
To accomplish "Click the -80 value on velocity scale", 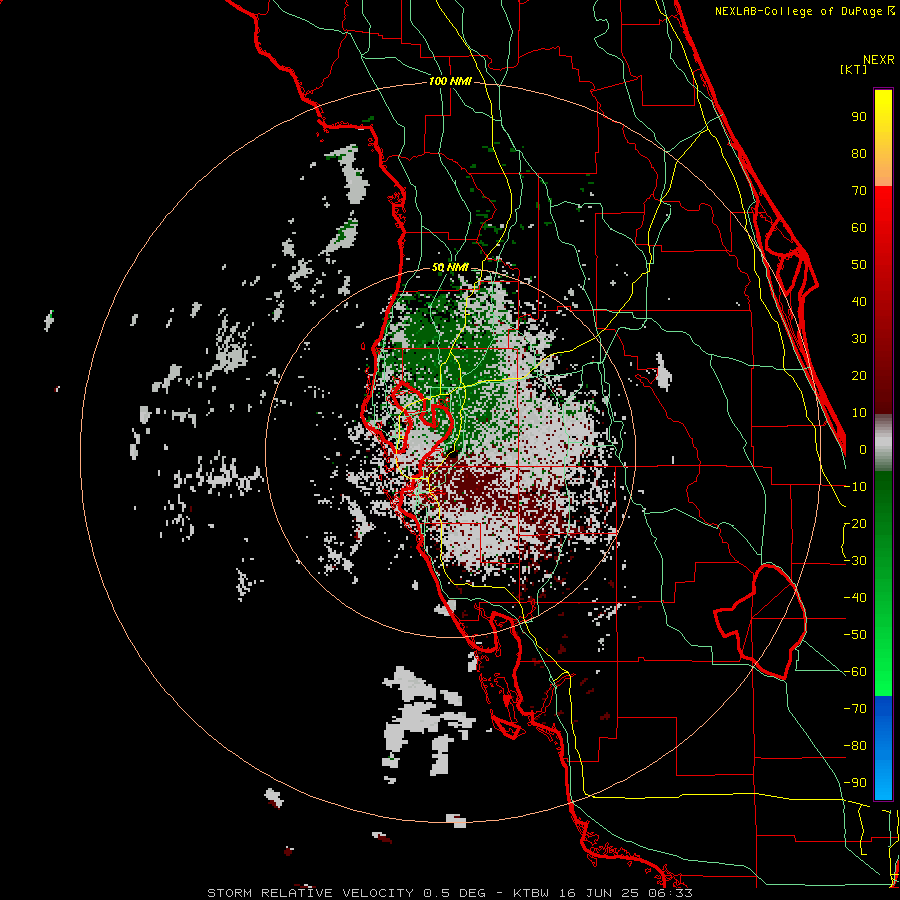I will [x=855, y=746].
